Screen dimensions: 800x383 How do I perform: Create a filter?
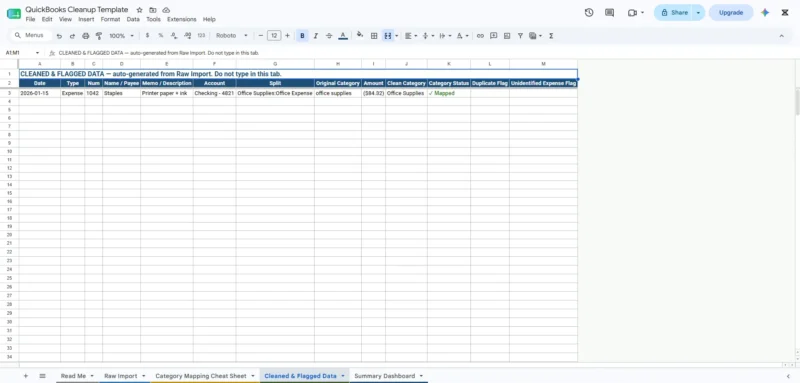(520, 36)
